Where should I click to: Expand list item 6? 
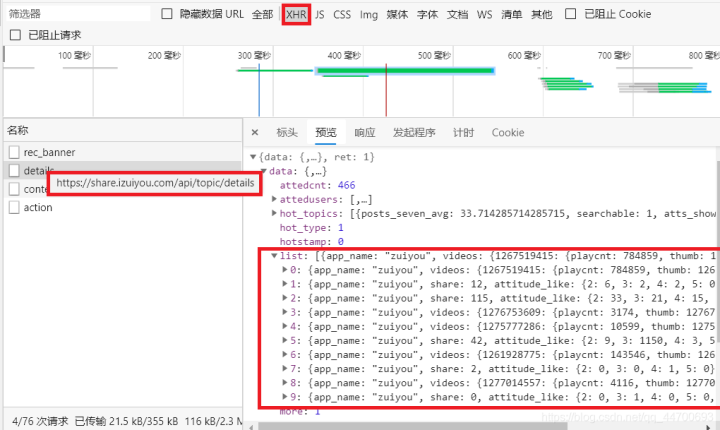click(285, 354)
